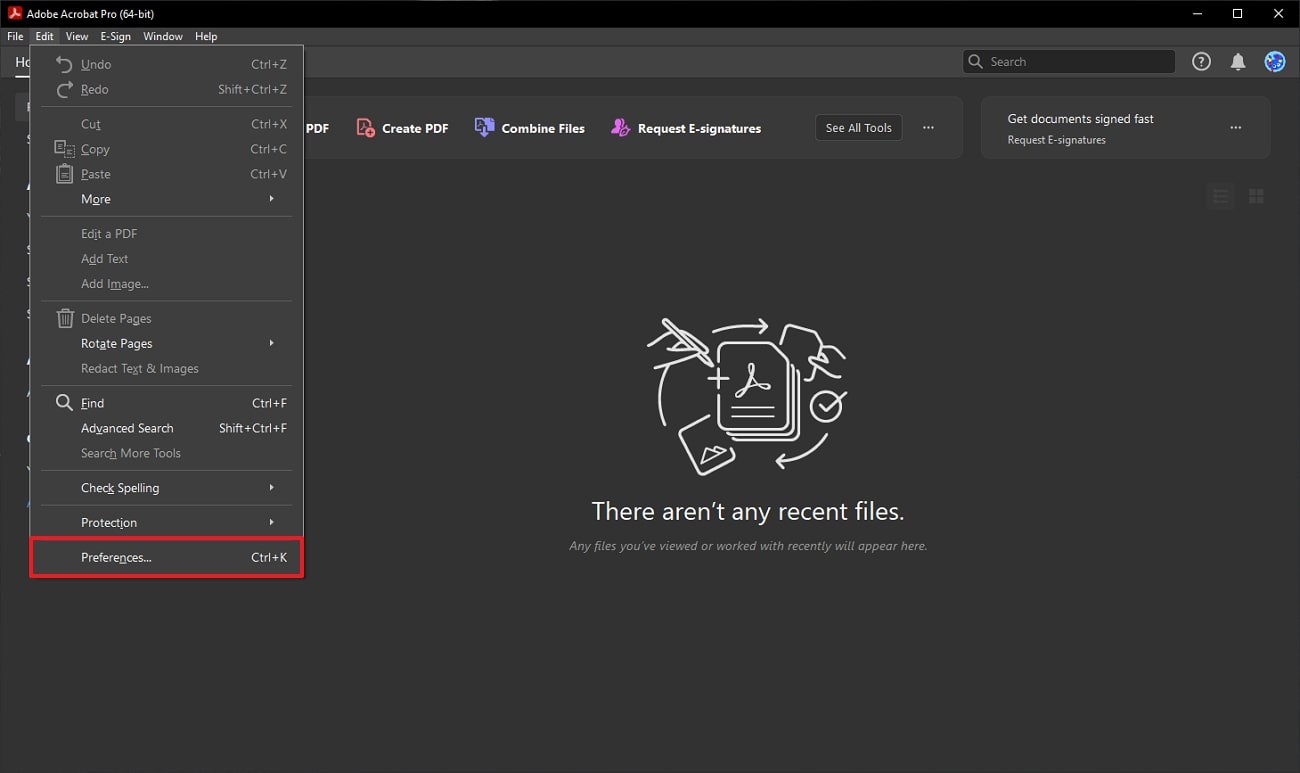
Task: Open the E-Sign menu
Action: click(115, 36)
